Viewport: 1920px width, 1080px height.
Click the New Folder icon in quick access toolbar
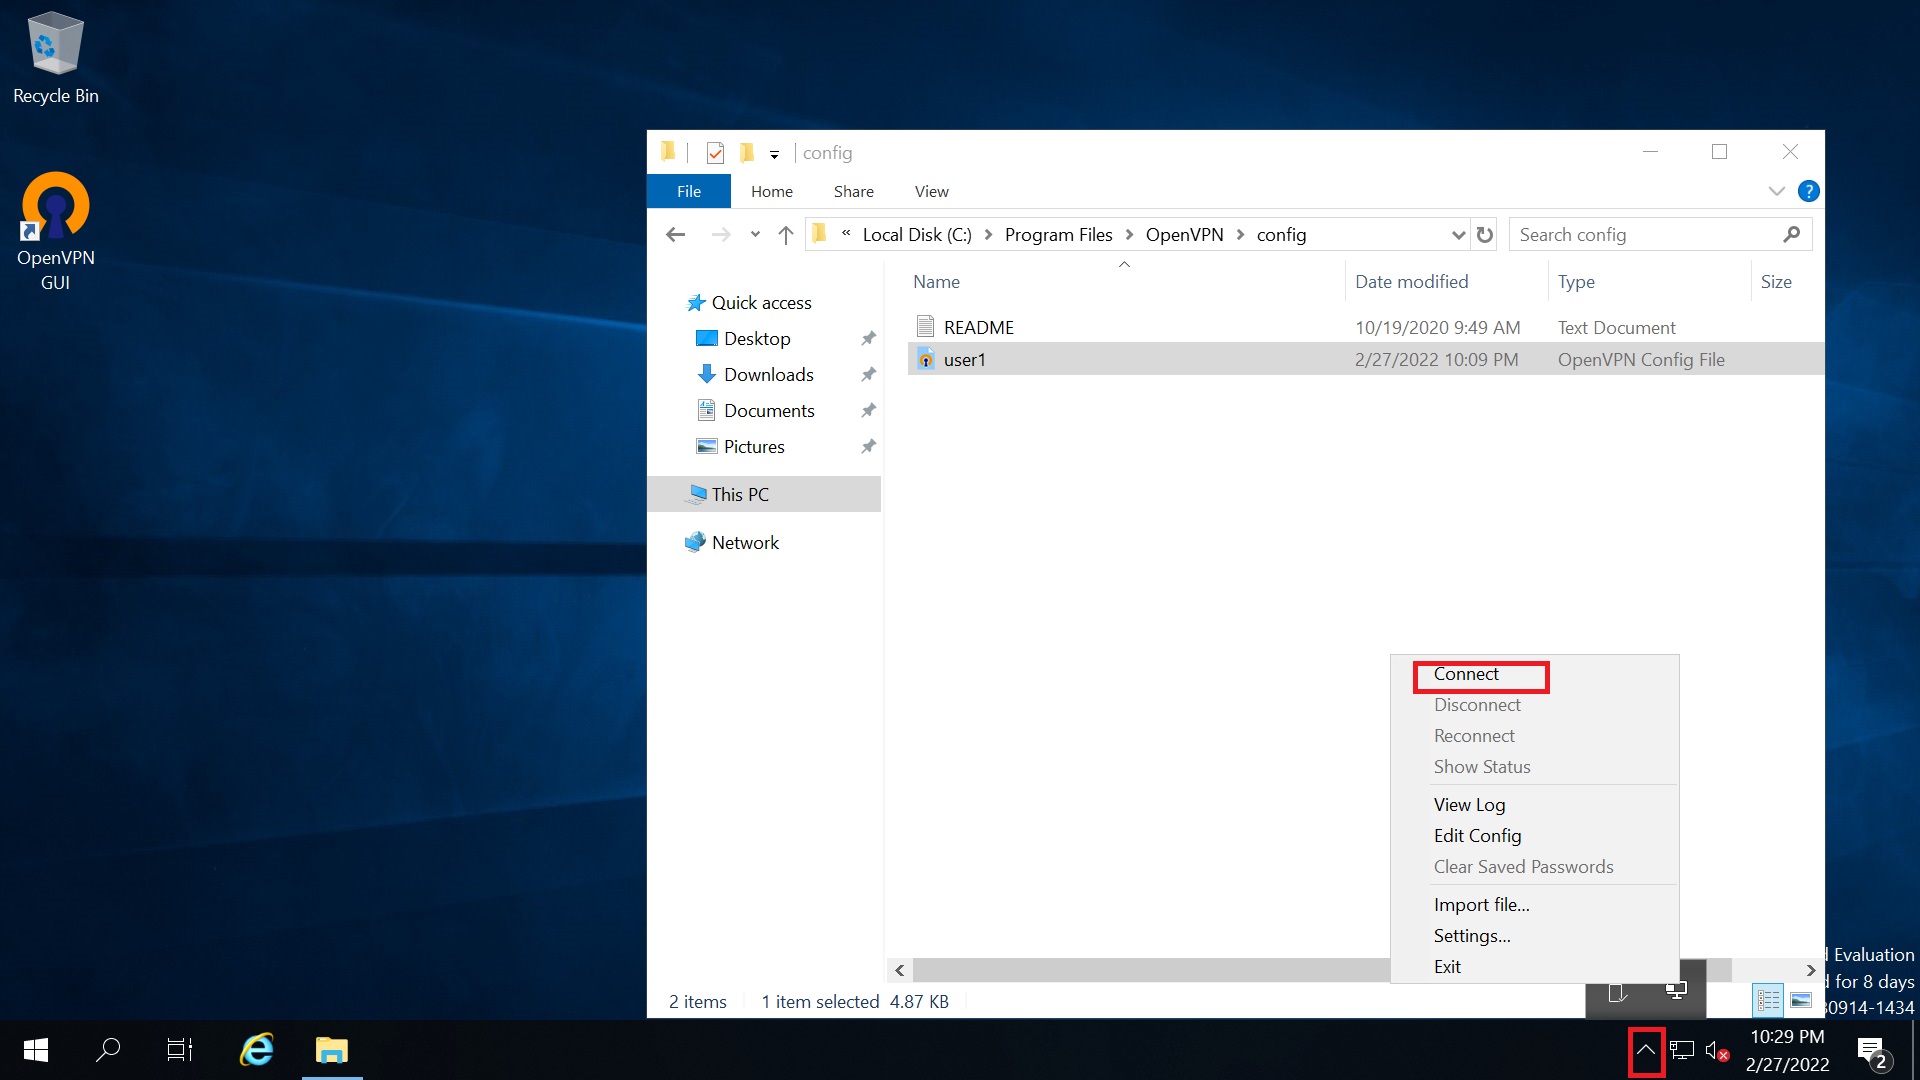746,152
